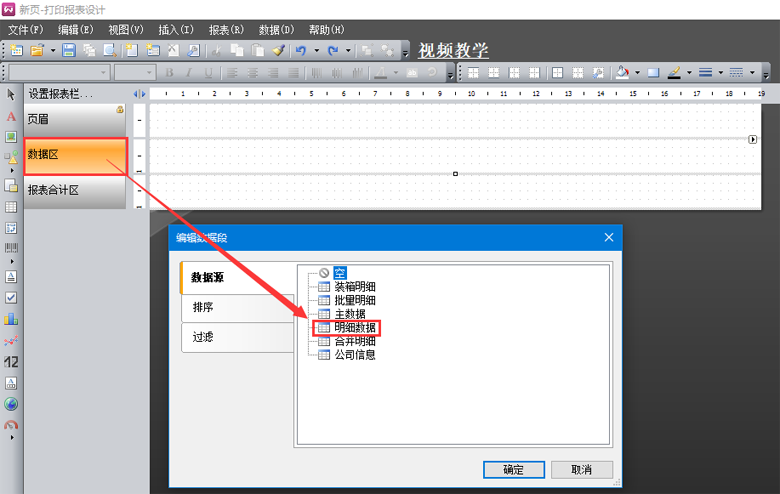Open the font size dropdown
Screen dimensions: 780x494
135,73
